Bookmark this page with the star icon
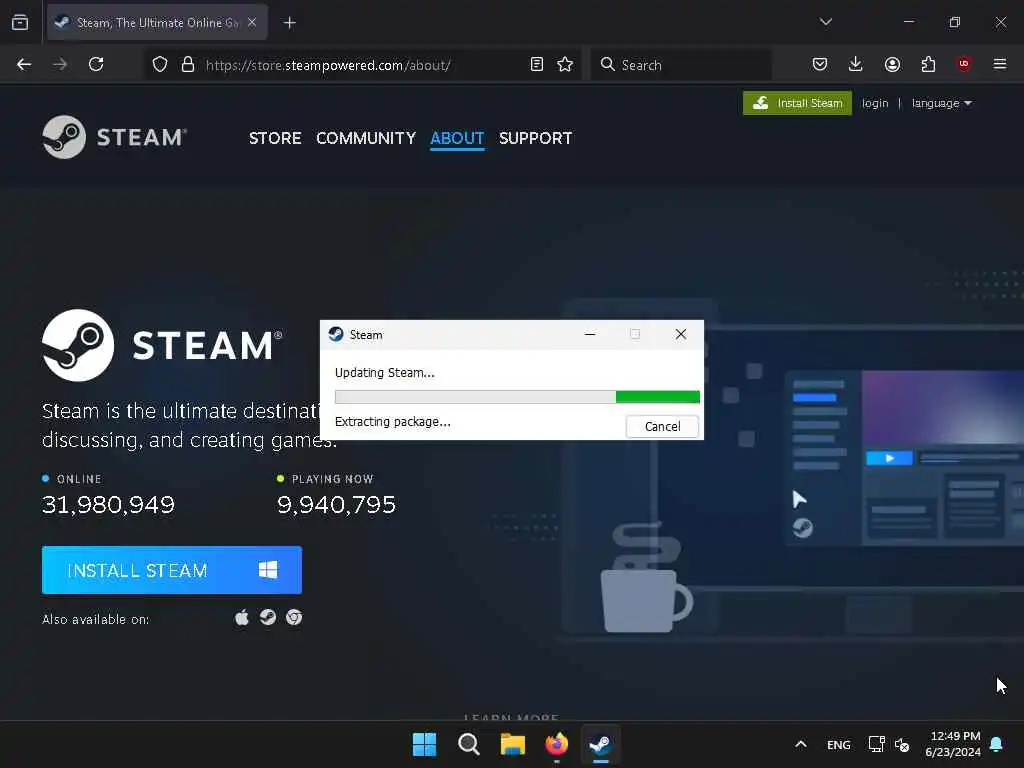The image size is (1024, 768). 565,65
